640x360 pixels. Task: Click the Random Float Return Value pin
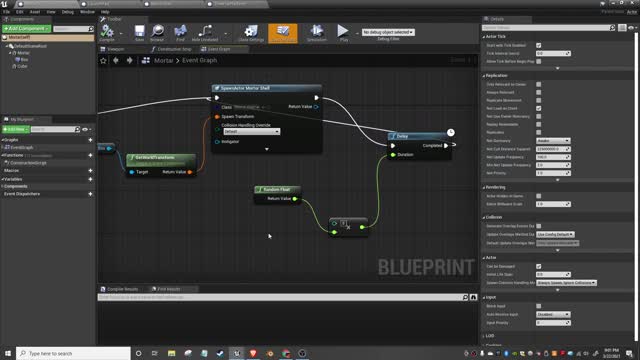point(295,199)
